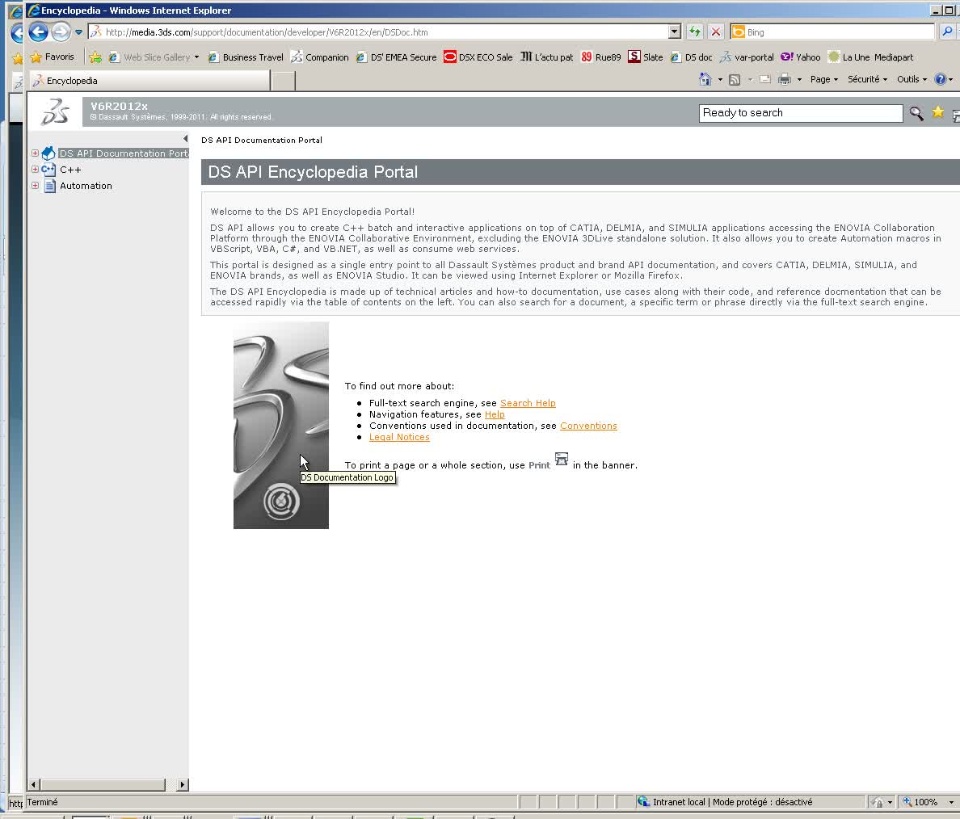Open the Conventions link
960x819 pixels.
click(588, 425)
